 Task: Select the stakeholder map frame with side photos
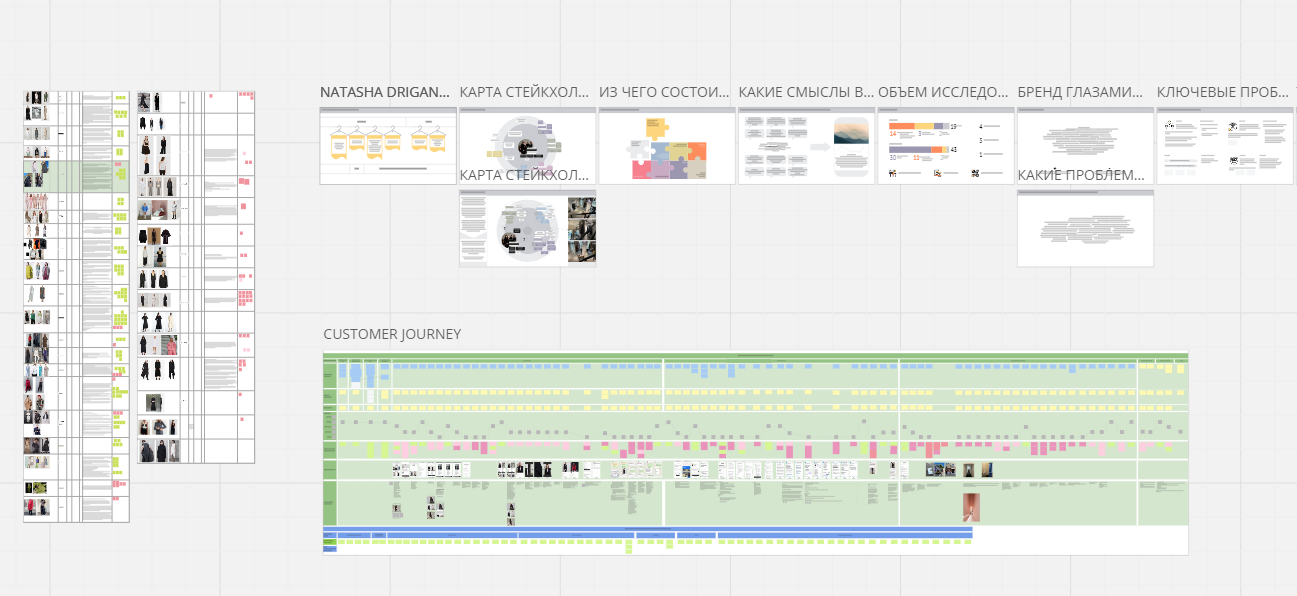tap(528, 229)
